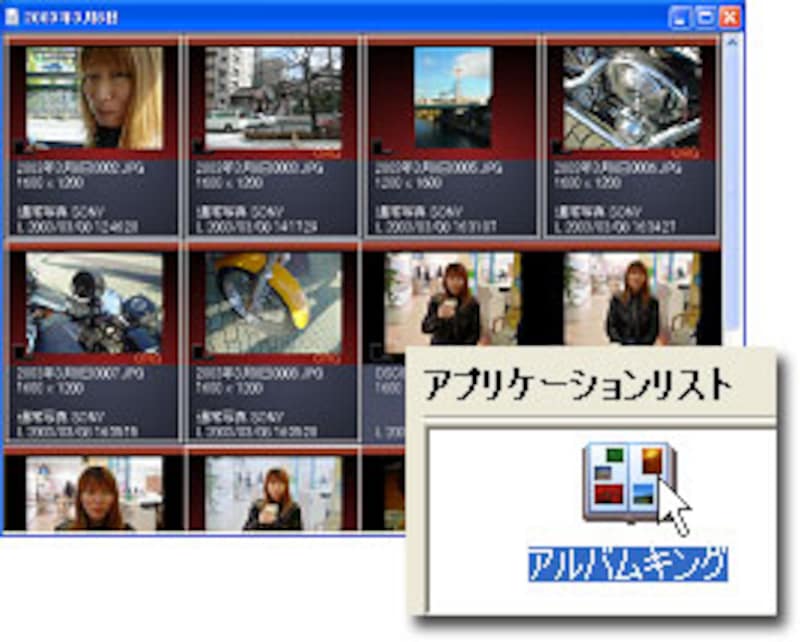Image resolution: width=800 pixels, height=642 pixels.
Task: Minimize the photo browser window
Action: point(680,18)
